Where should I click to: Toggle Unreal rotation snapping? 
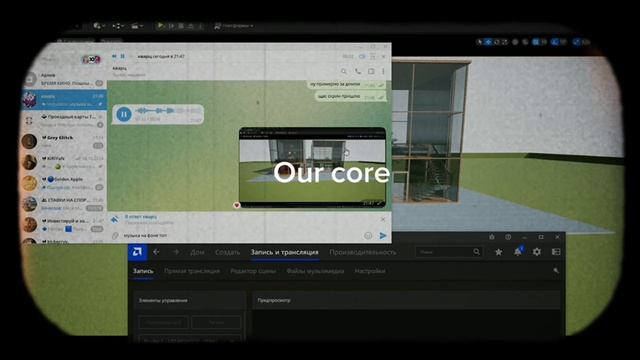tap(555, 42)
